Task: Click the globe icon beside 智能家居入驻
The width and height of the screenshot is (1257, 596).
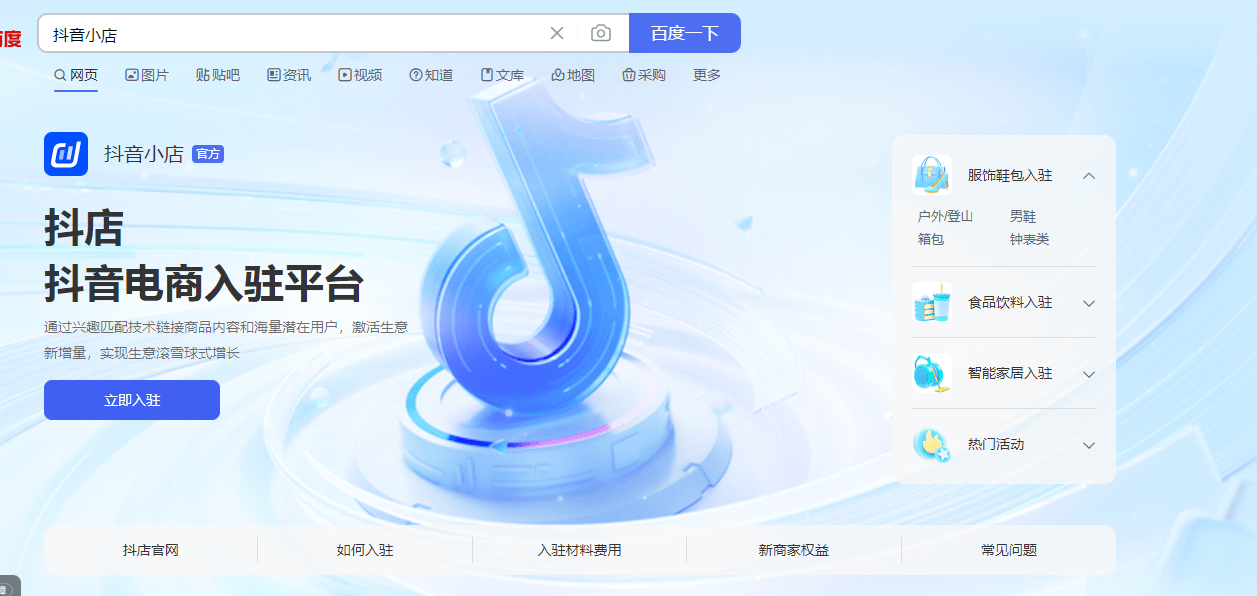Action: [x=932, y=373]
